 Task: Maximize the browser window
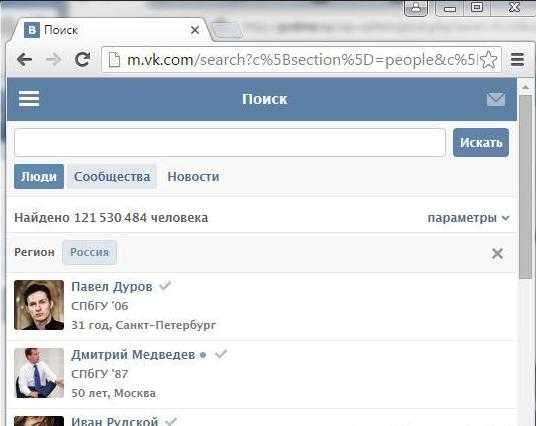point(477,8)
